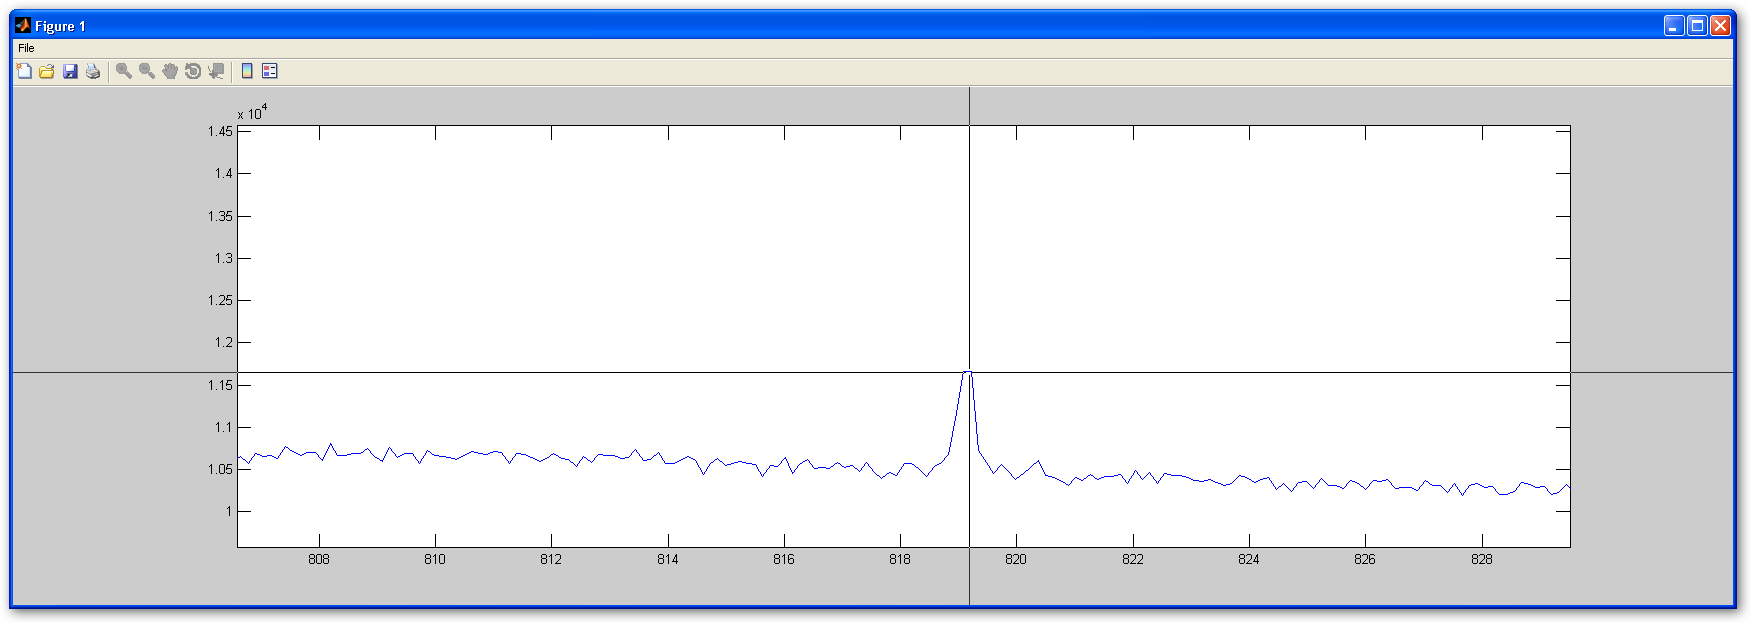
Task: Select the Pan hand tool
Action: pyautogui.click(x=170, y=71)
